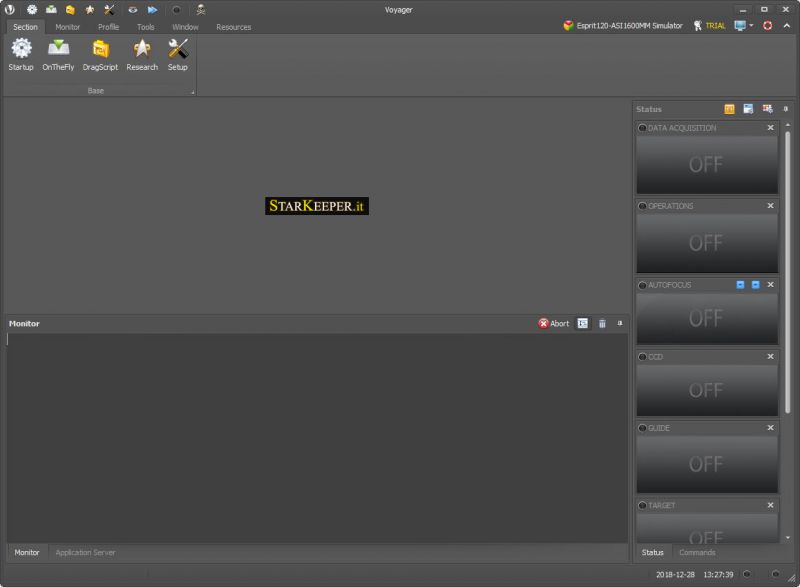This screenshot has width=800, height=587.
Task: Toggle the GUIDE status indicator
Action: tap(642, 428)
